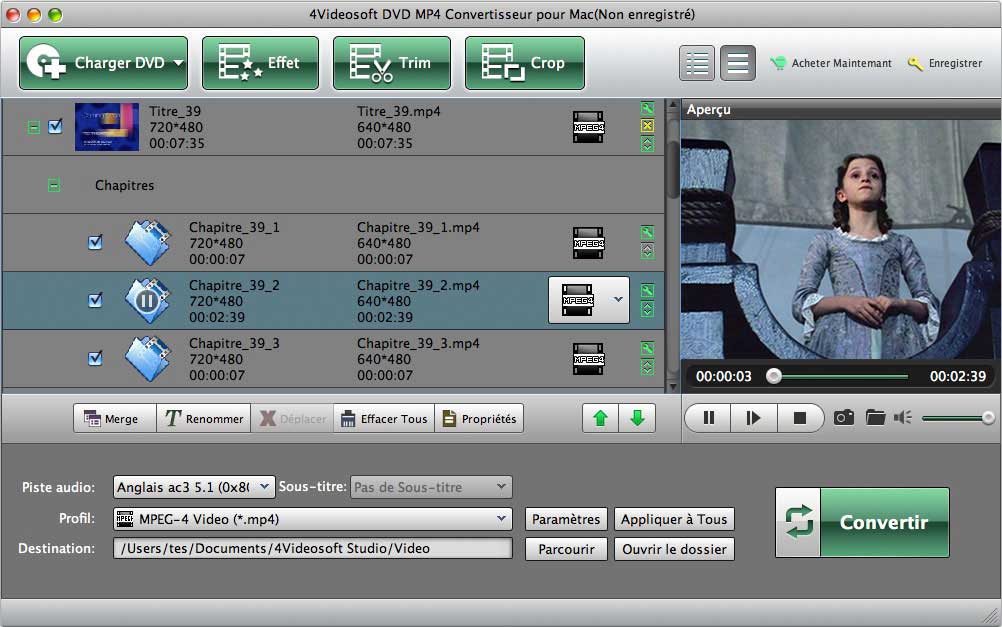Mute audio with the speaker icon

click(903, 418)
